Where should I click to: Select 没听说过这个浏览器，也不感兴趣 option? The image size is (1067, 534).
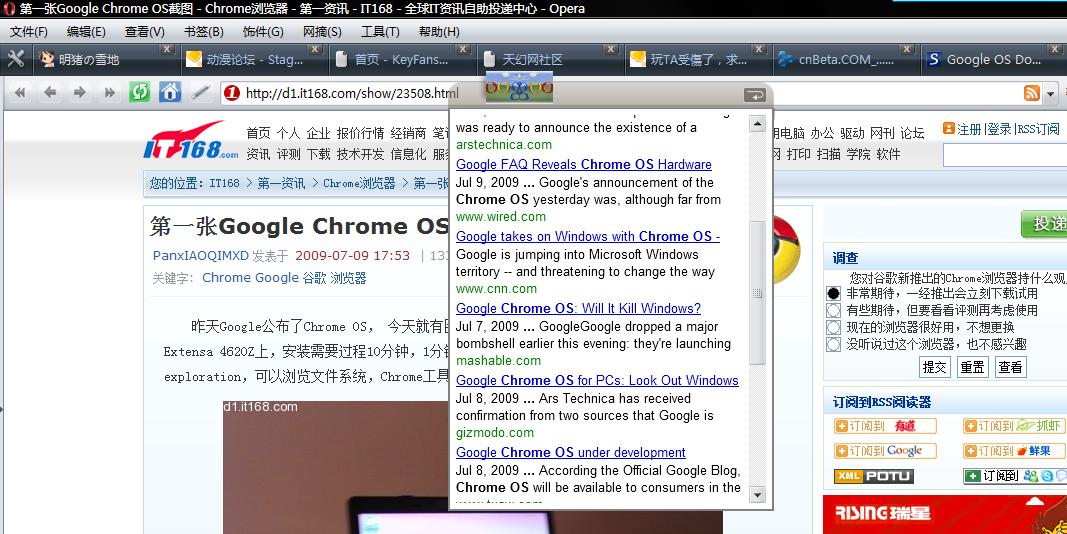pos(834,344)
